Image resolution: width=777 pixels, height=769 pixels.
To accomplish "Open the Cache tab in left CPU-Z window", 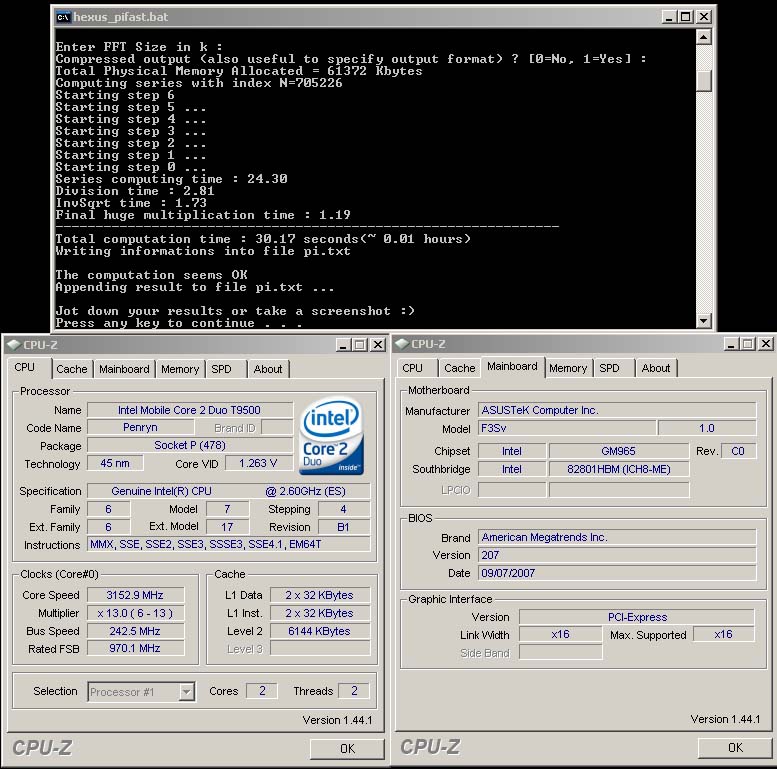I will click(72, 369).
